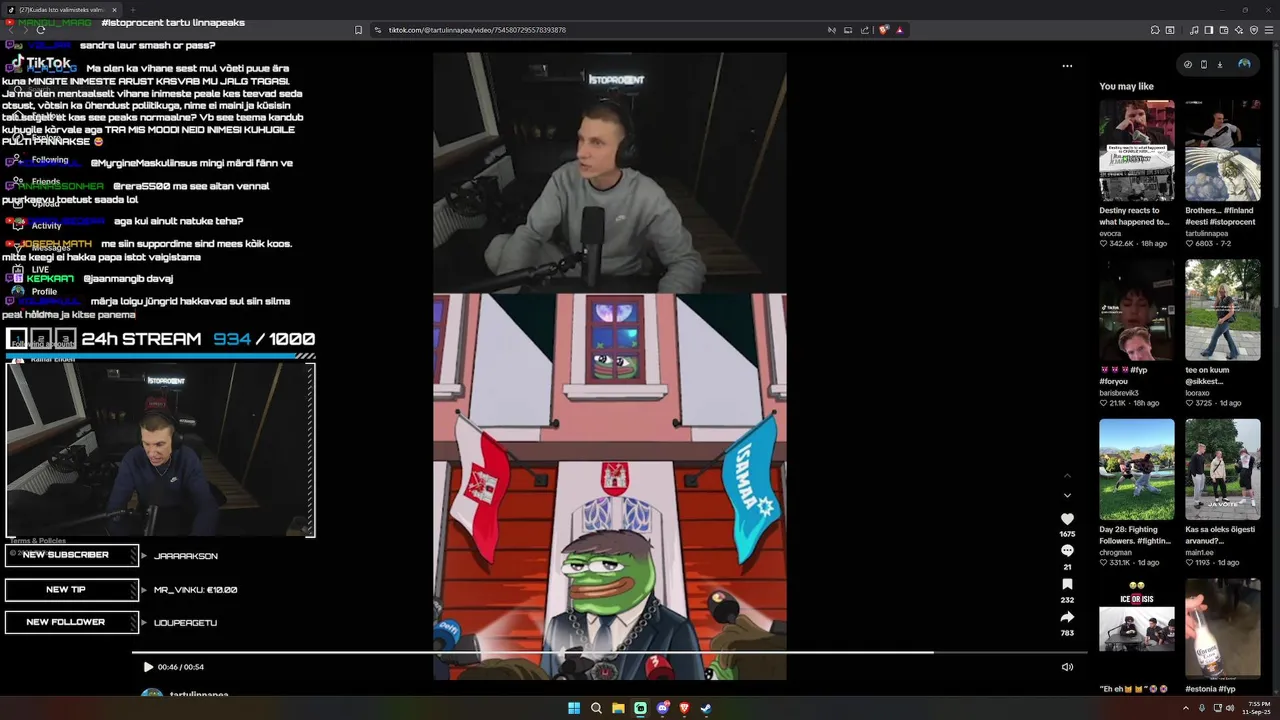
Task: Share this page from address bar icon
Action: [x=865, y=30]
